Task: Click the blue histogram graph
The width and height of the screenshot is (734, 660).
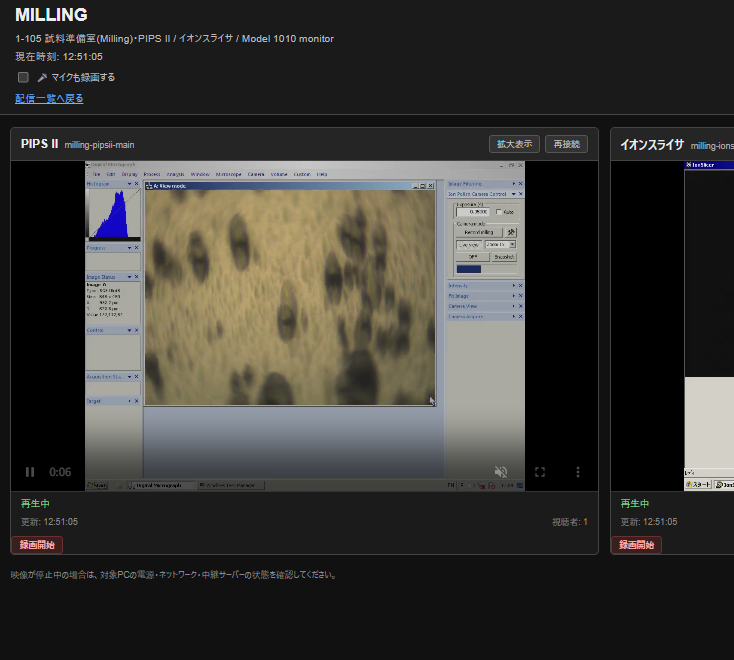Action: (114, 214)
